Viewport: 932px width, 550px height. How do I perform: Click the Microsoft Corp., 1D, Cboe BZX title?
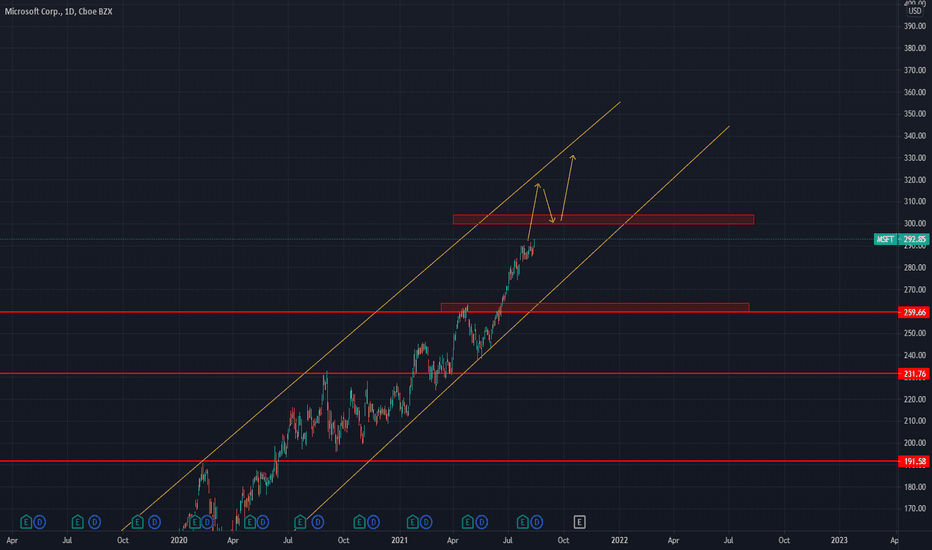(58, 11)
